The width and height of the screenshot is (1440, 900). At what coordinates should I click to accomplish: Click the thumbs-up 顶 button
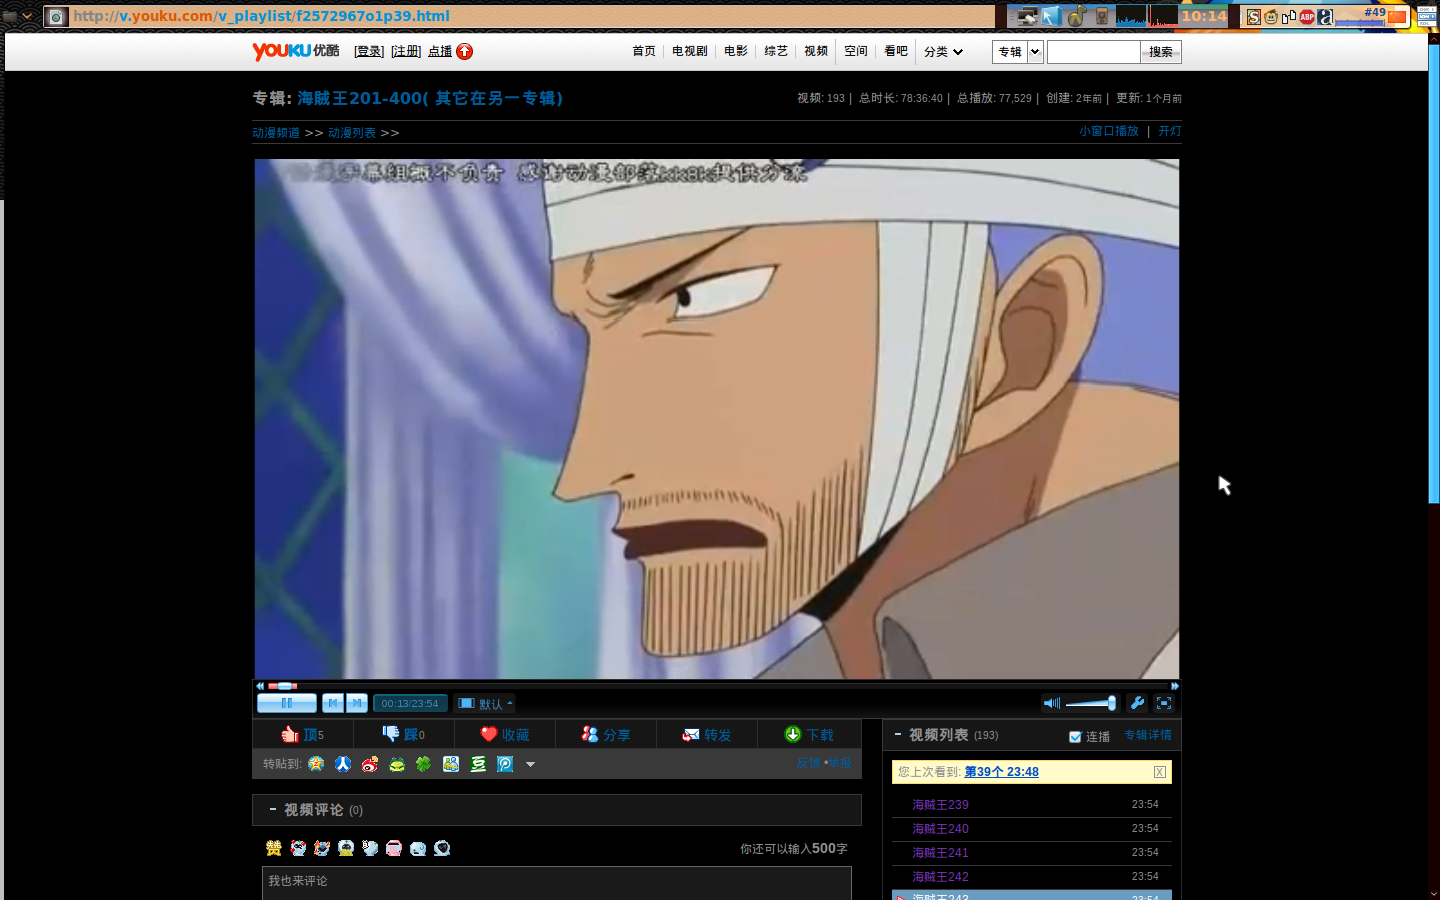302,734
